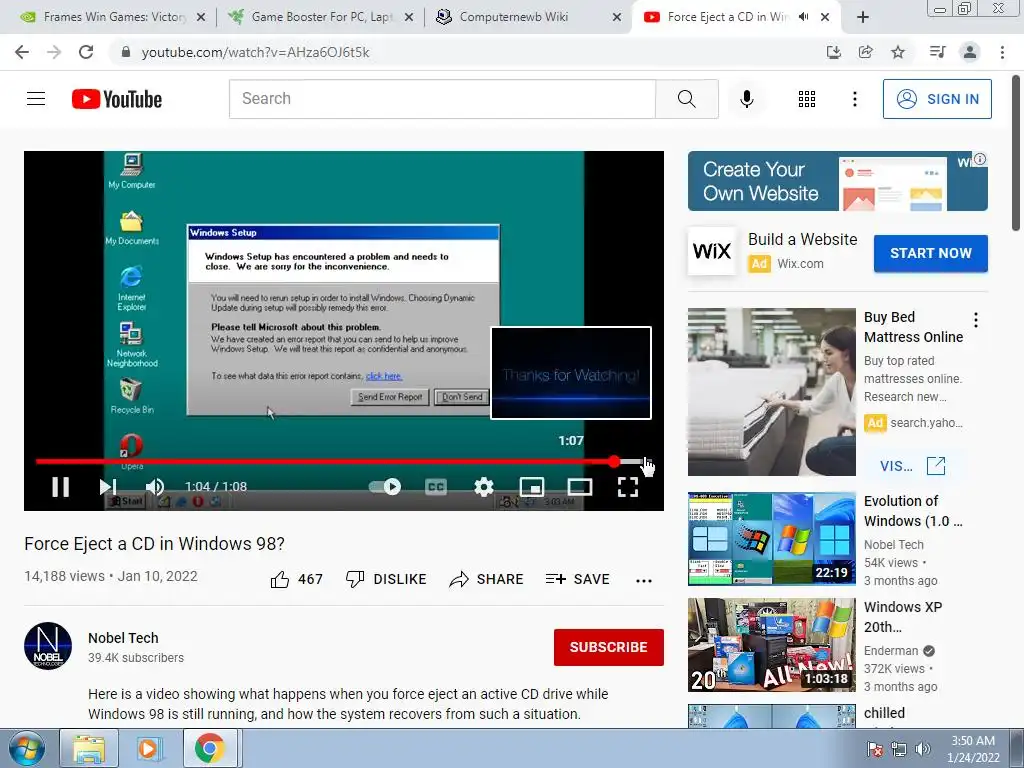This screenshot has height=768, width=1024.
Task: Save video to playlist
Action: (x=578, y=579)
